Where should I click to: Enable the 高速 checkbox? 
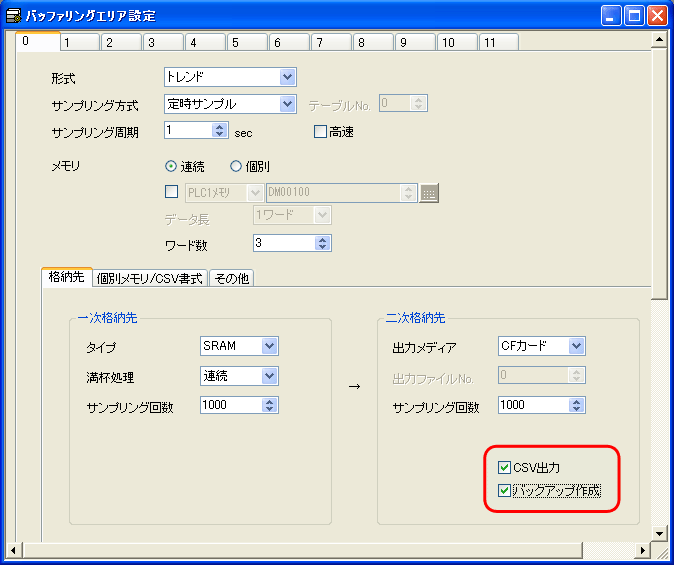click(321, 132)
